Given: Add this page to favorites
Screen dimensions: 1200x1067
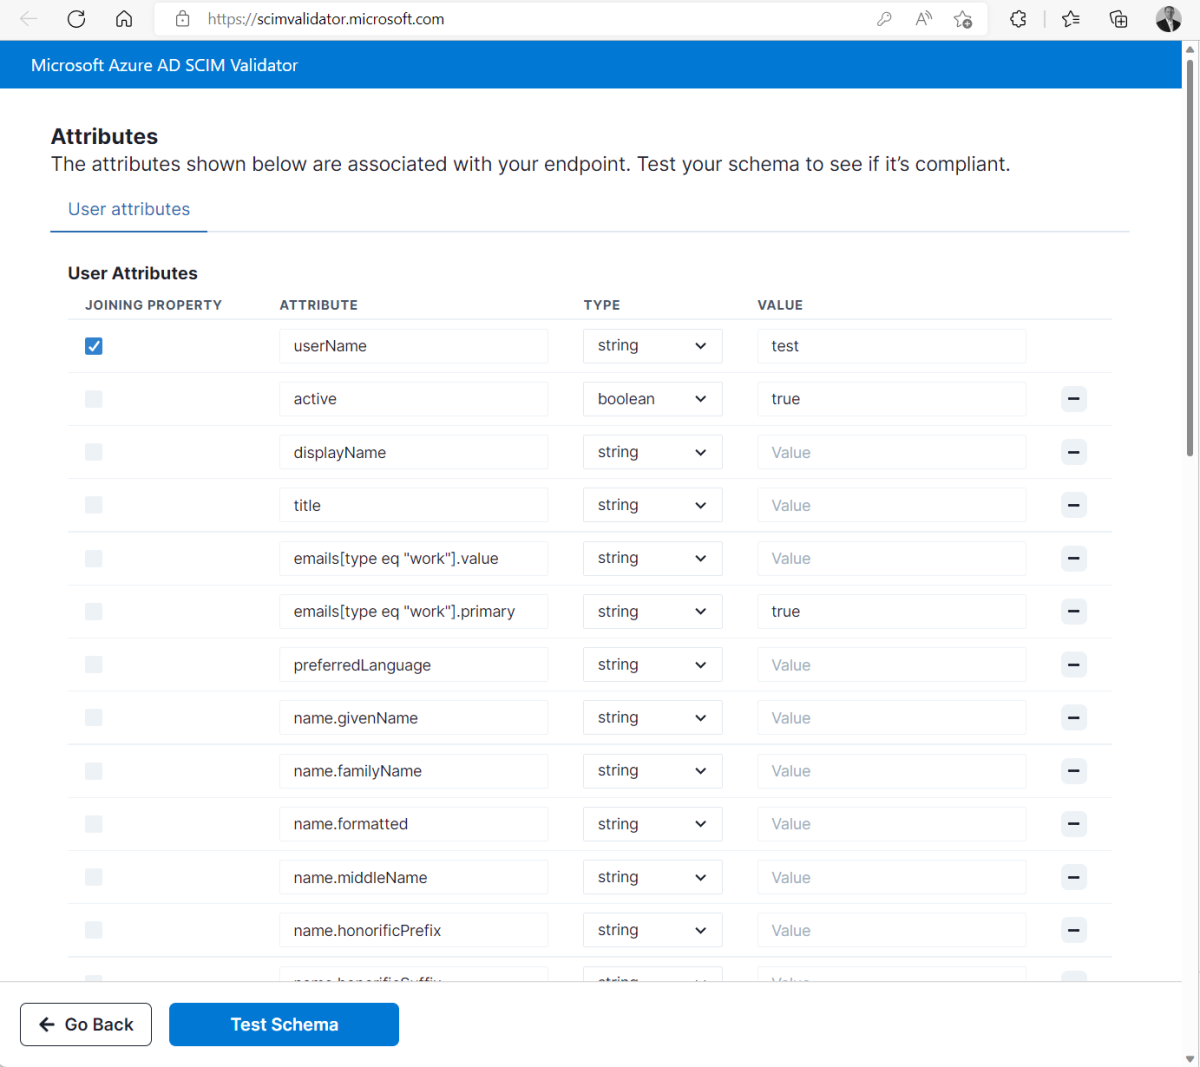Looking at the screenshot, I should pos(963,19).
